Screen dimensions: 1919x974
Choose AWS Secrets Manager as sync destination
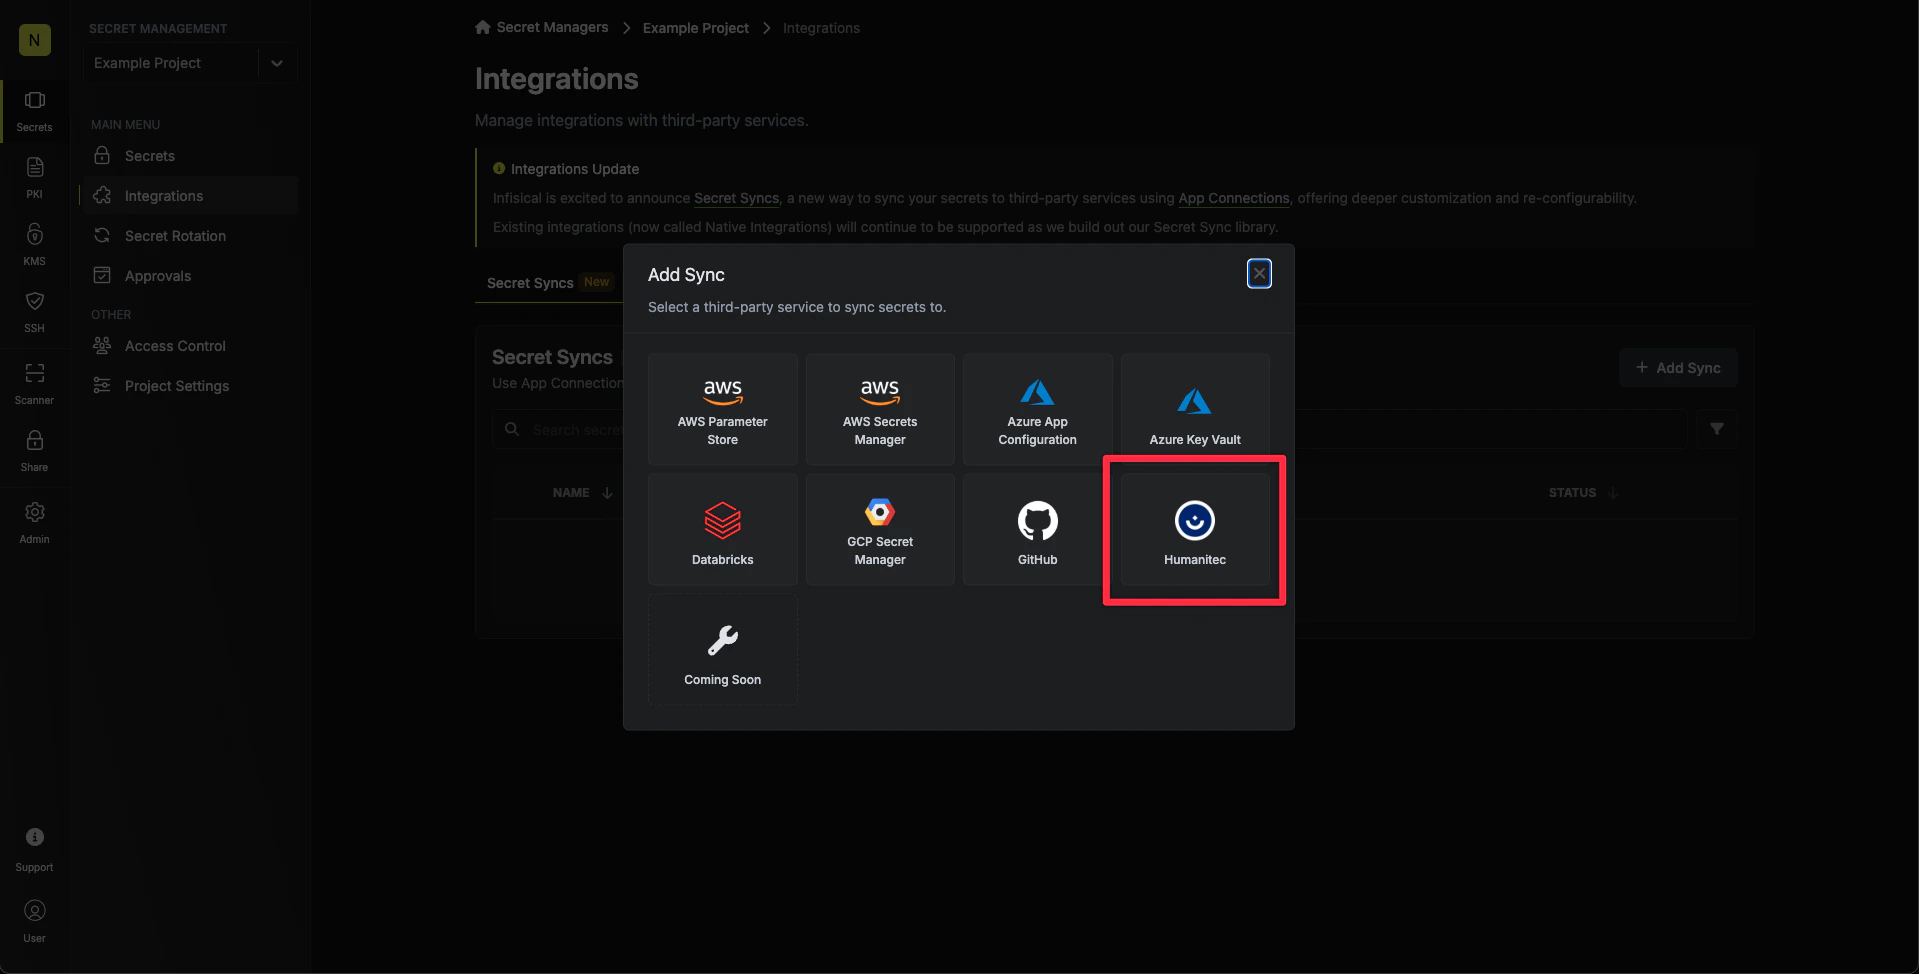(880, 410)
